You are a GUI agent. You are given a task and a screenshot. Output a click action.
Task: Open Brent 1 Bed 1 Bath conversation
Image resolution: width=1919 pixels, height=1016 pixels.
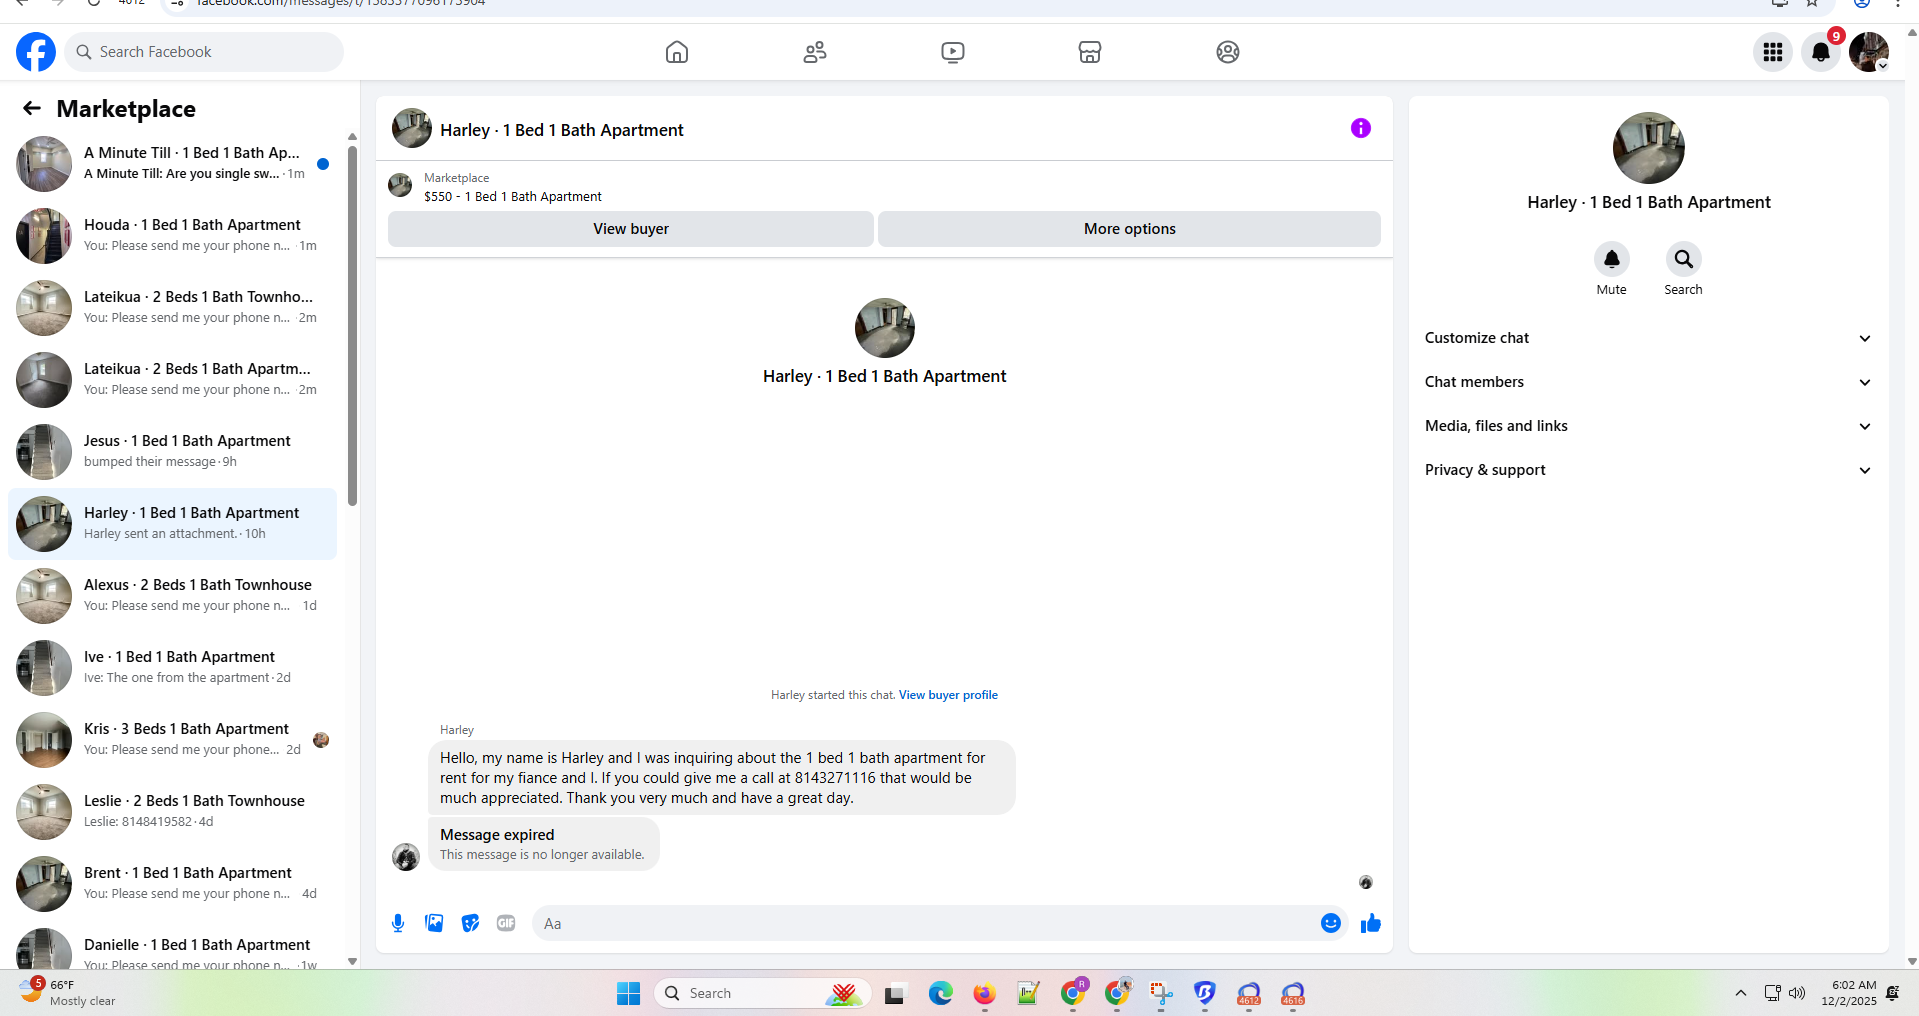(x=173, y=884)
